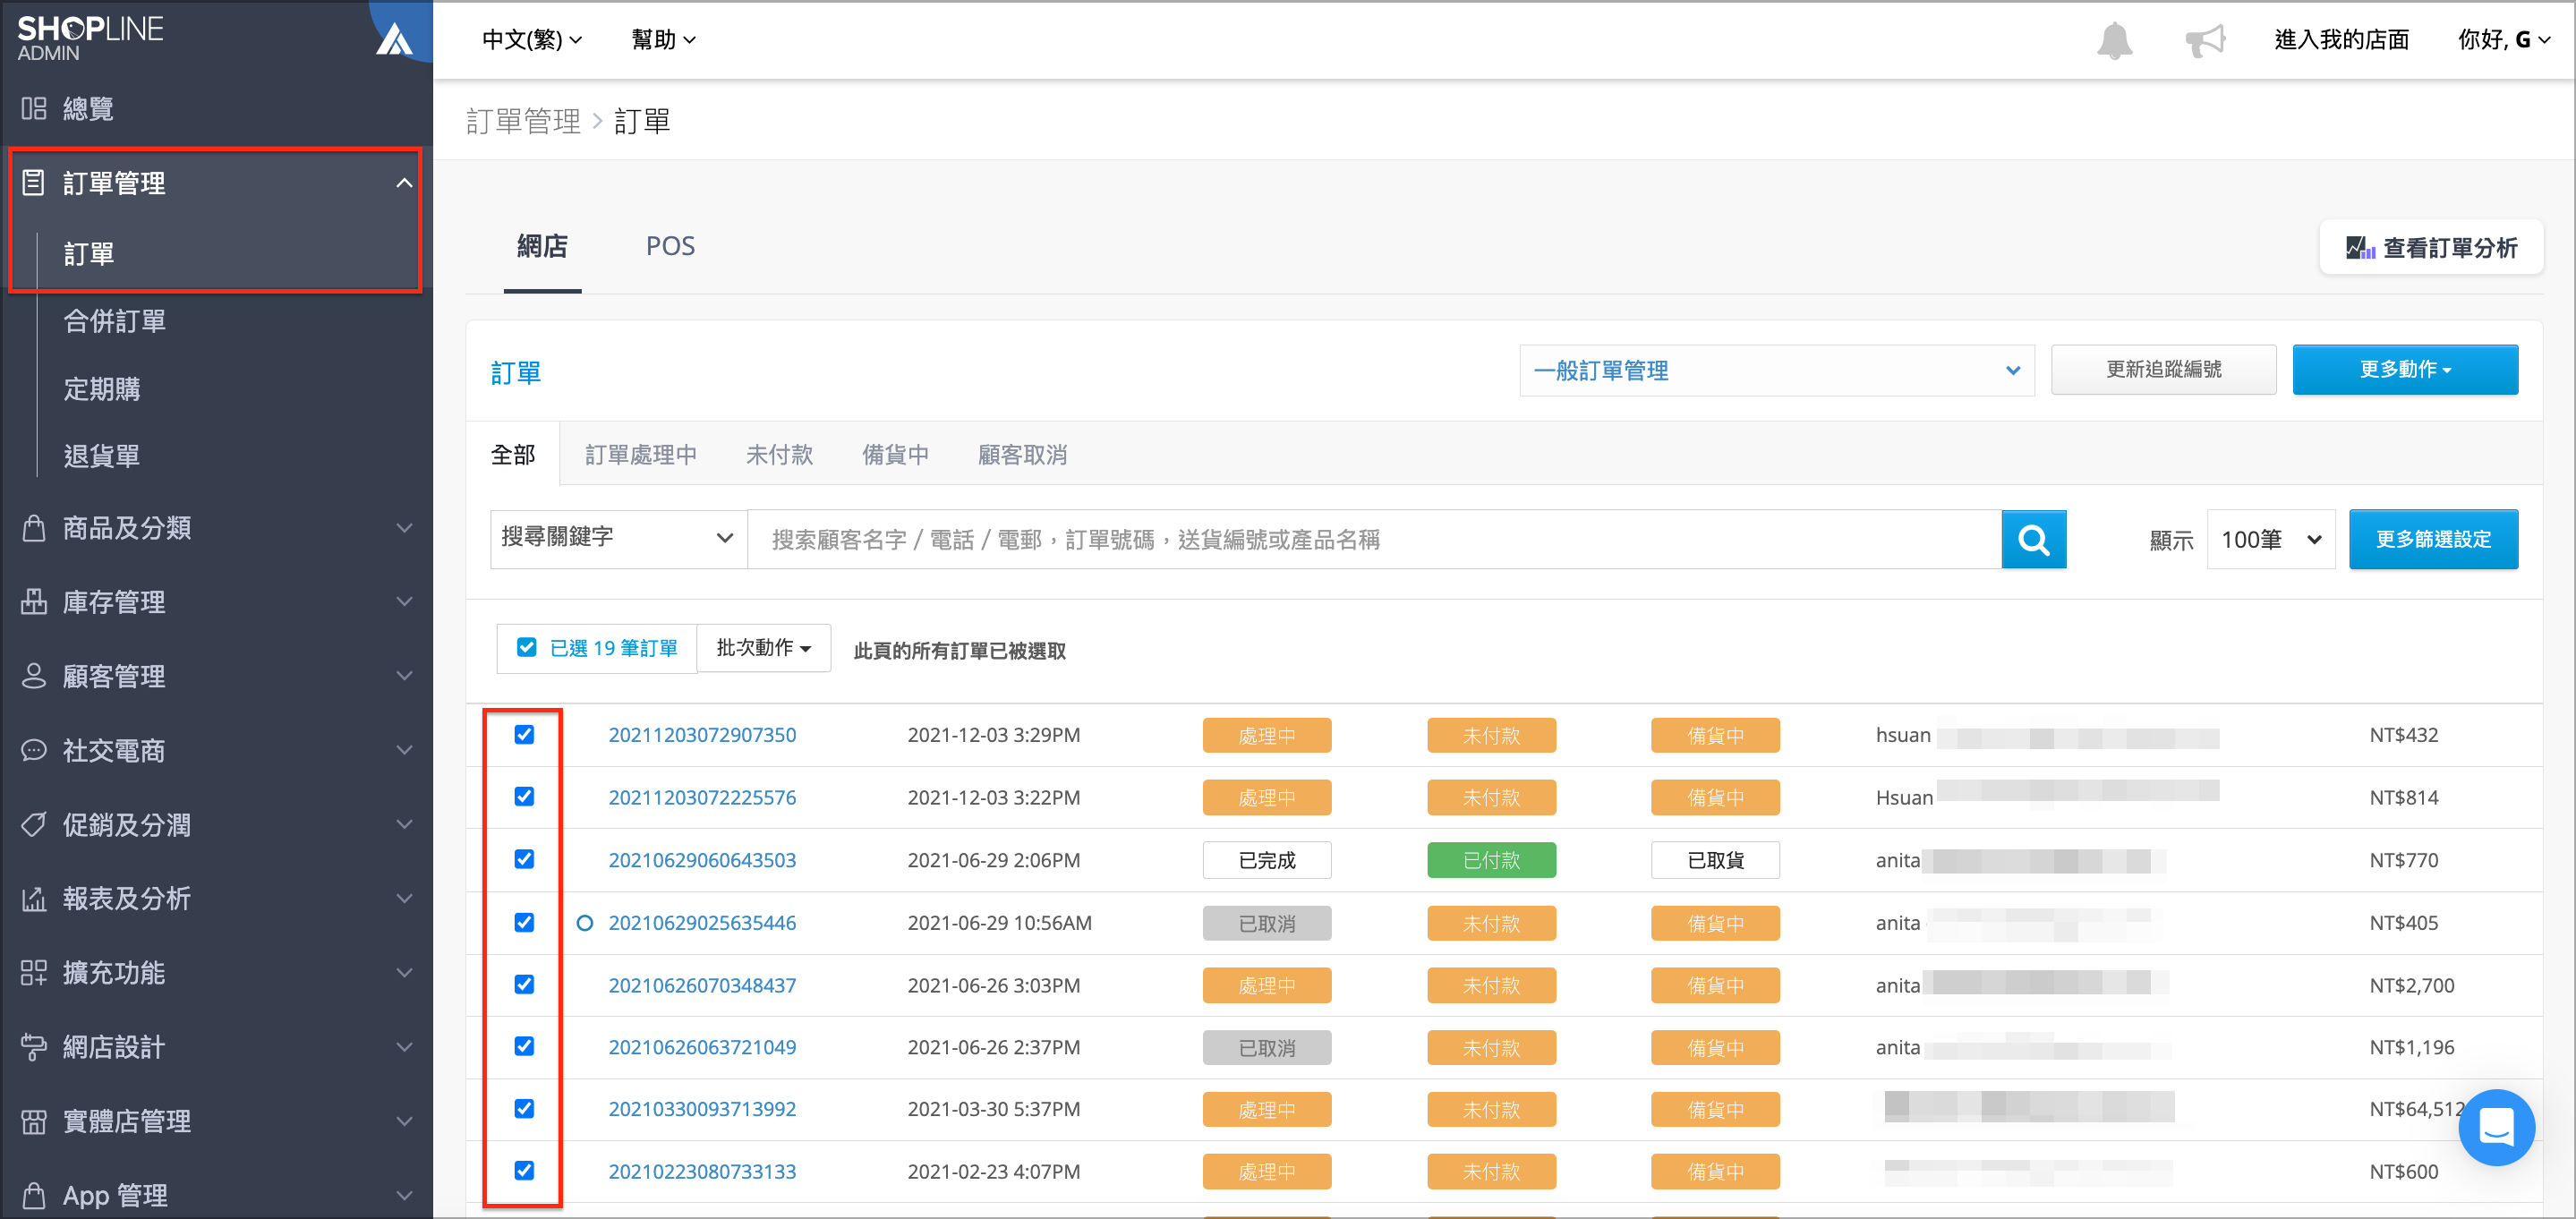
Task: Uncheck the 已選 19 筆訂單 select-all checkbox
Action: point(526,648)
